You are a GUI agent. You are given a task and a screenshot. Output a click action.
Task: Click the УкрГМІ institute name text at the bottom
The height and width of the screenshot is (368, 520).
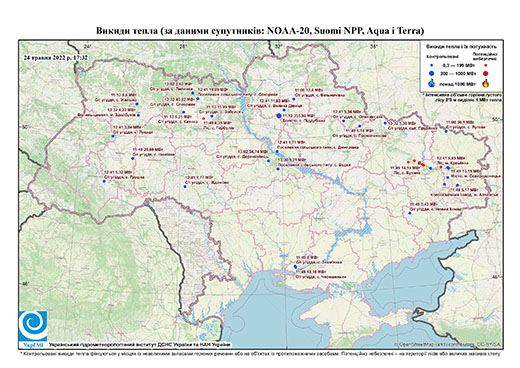140,344
